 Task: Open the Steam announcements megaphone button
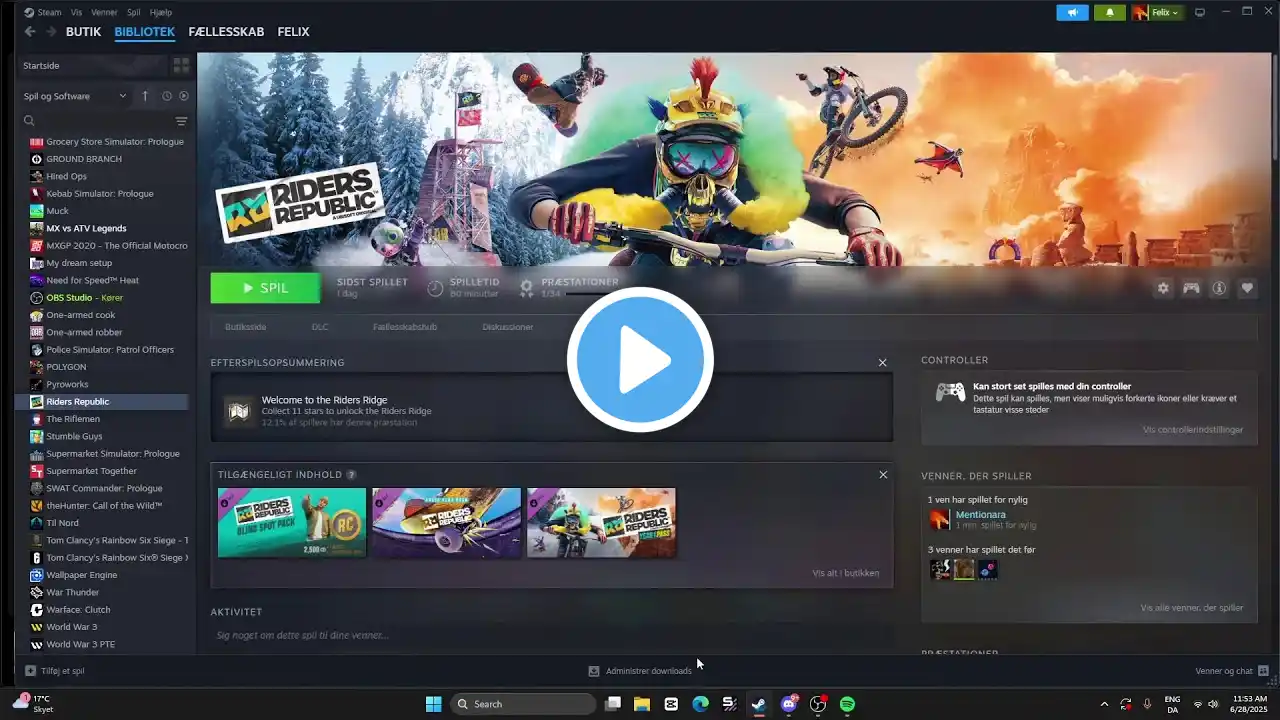1072,12
